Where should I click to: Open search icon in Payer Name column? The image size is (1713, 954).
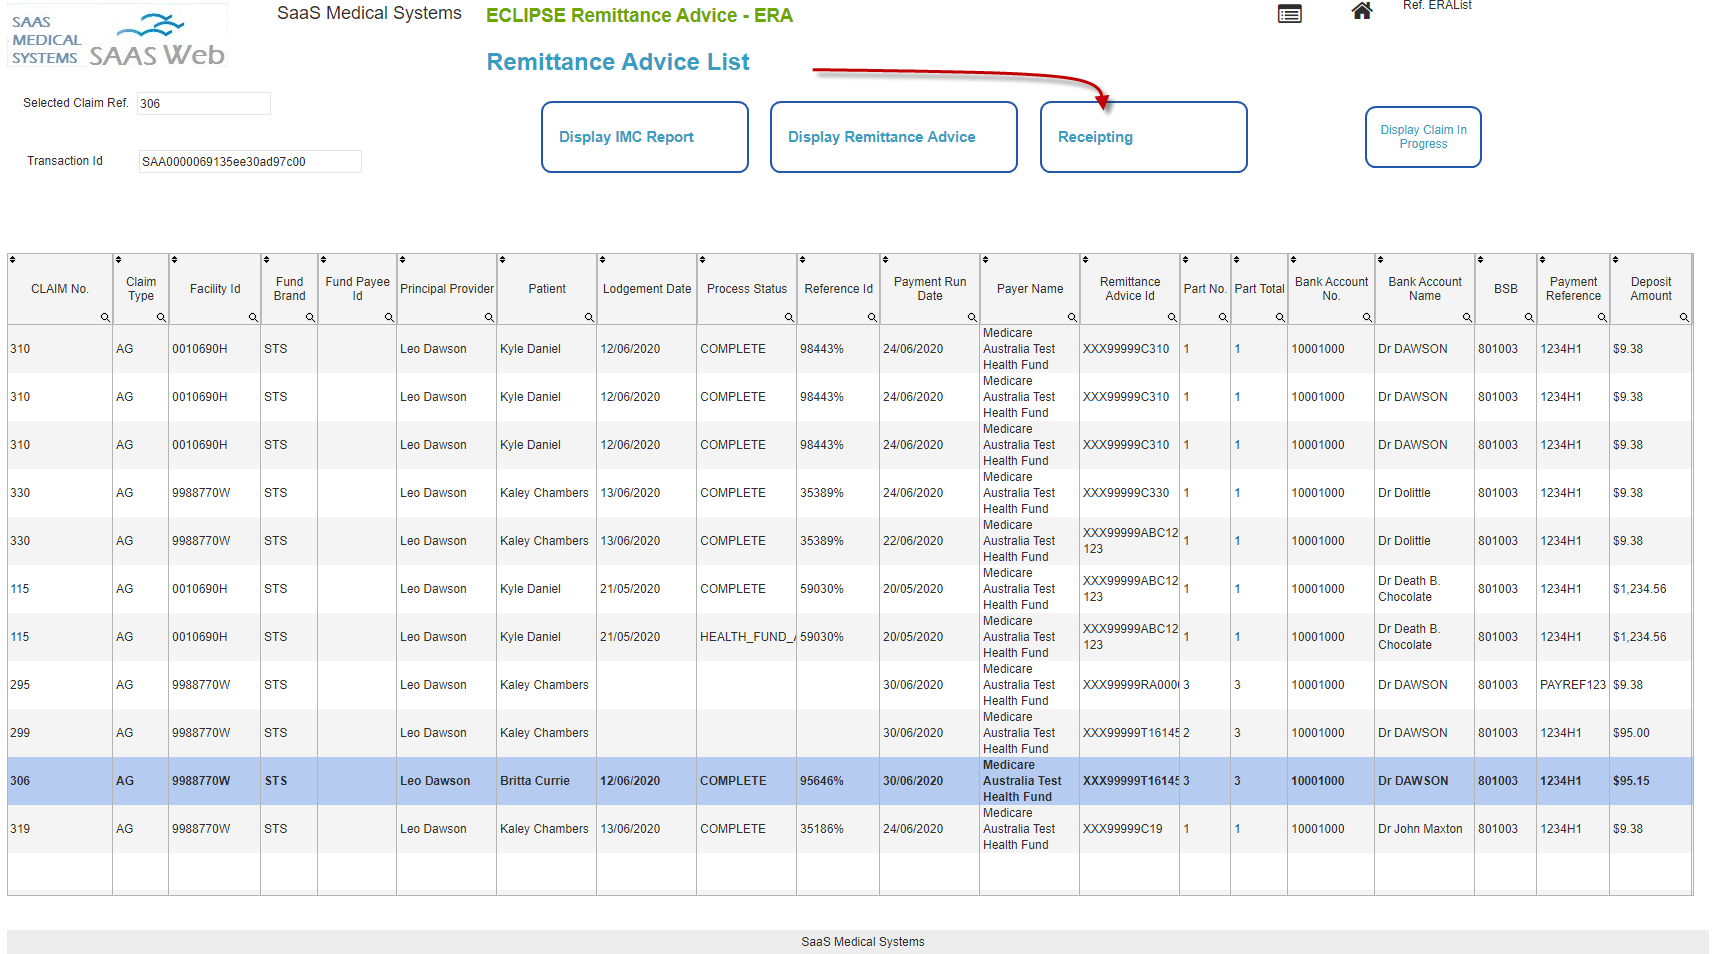click(x=1072, y=317)
